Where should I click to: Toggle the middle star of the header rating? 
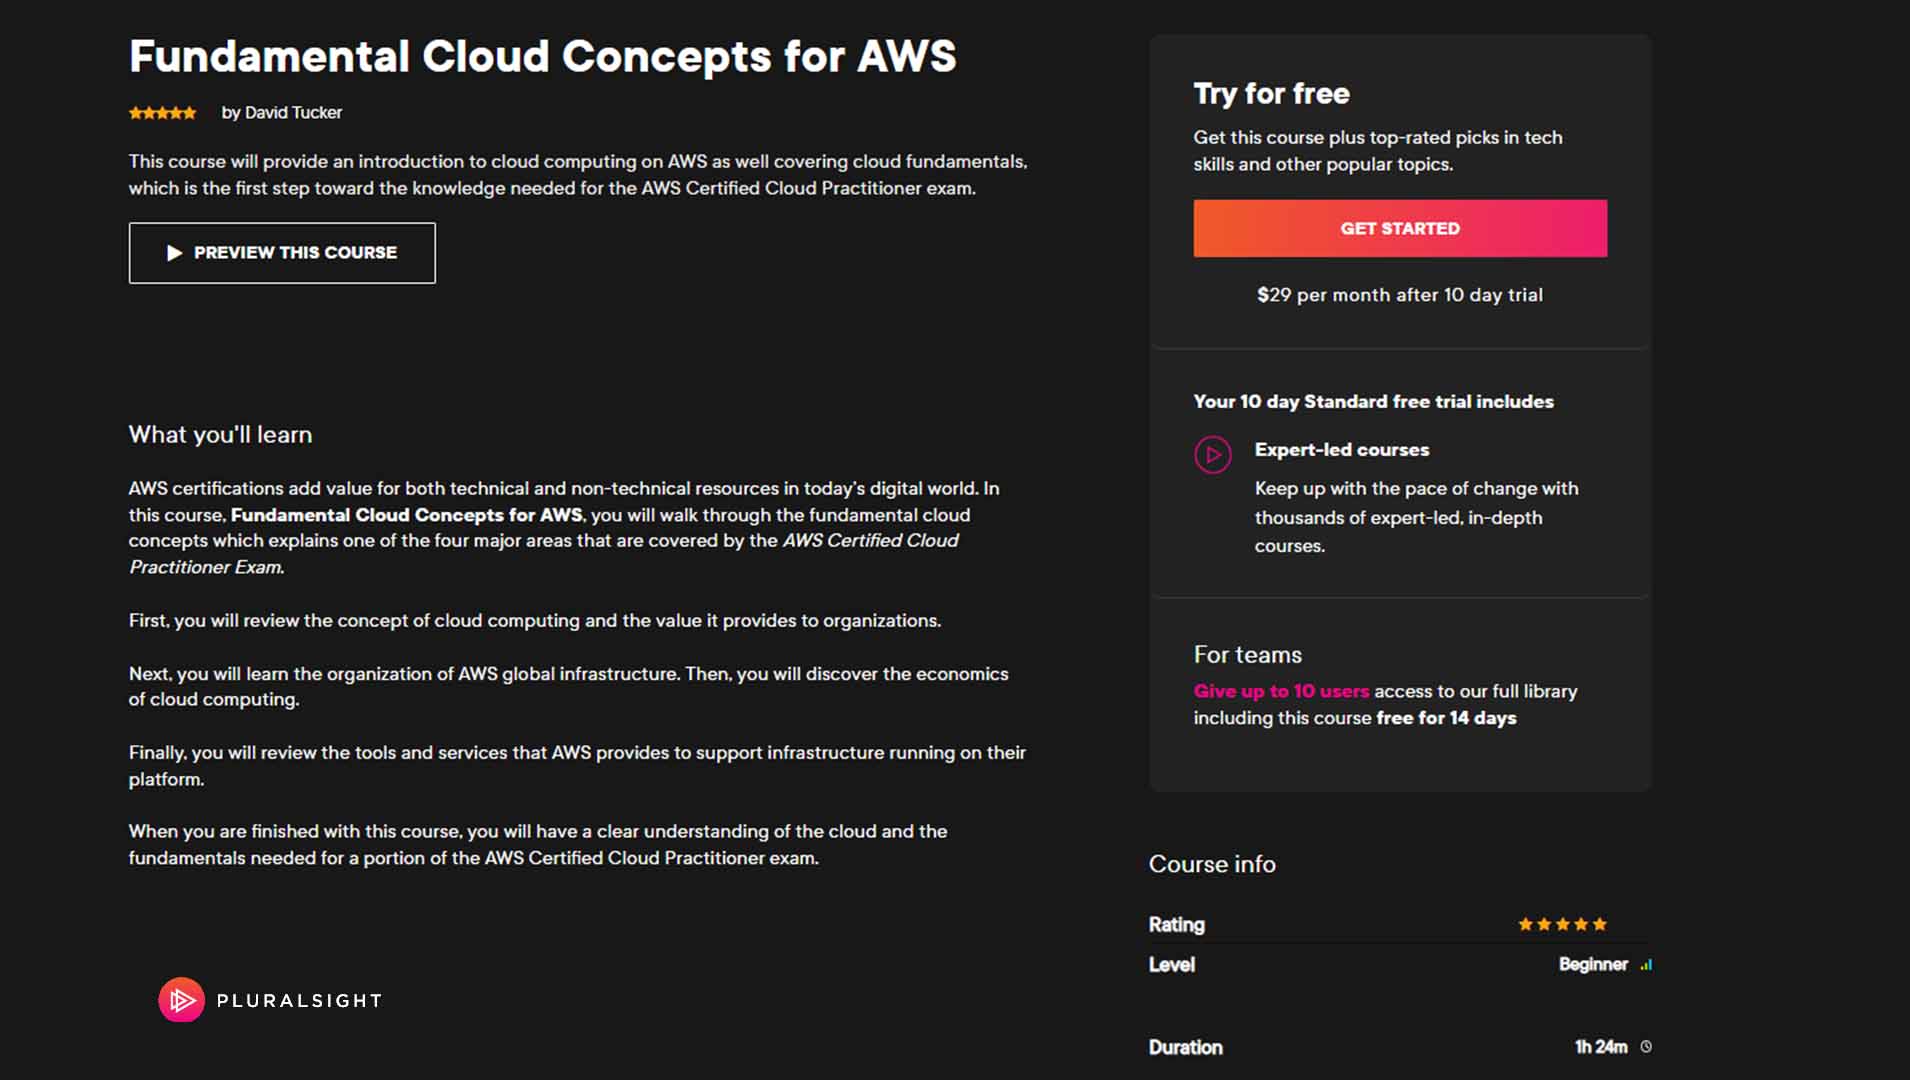pyautogui.click(x=162, y=112)
